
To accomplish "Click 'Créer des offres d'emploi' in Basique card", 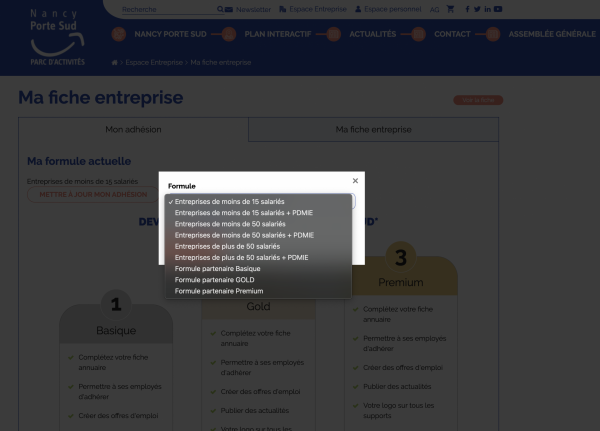I will click(118, 416).
